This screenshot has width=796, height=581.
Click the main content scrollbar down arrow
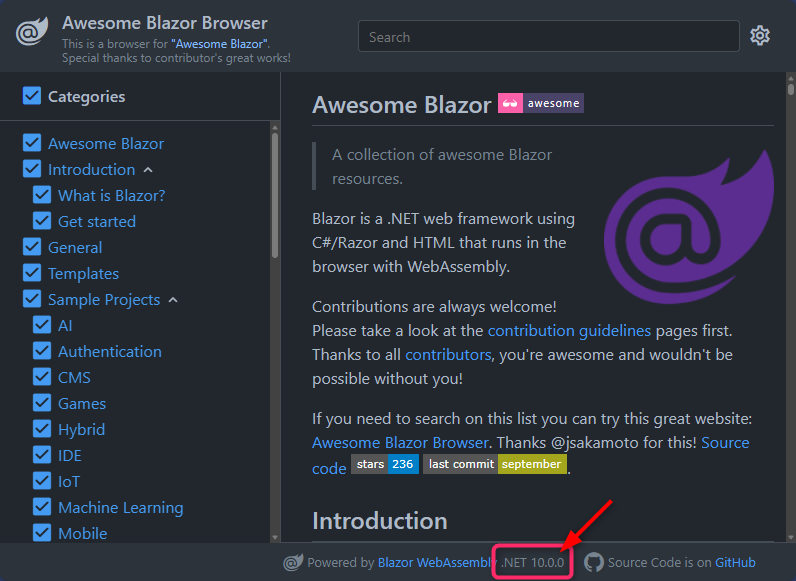pos(790,537)
